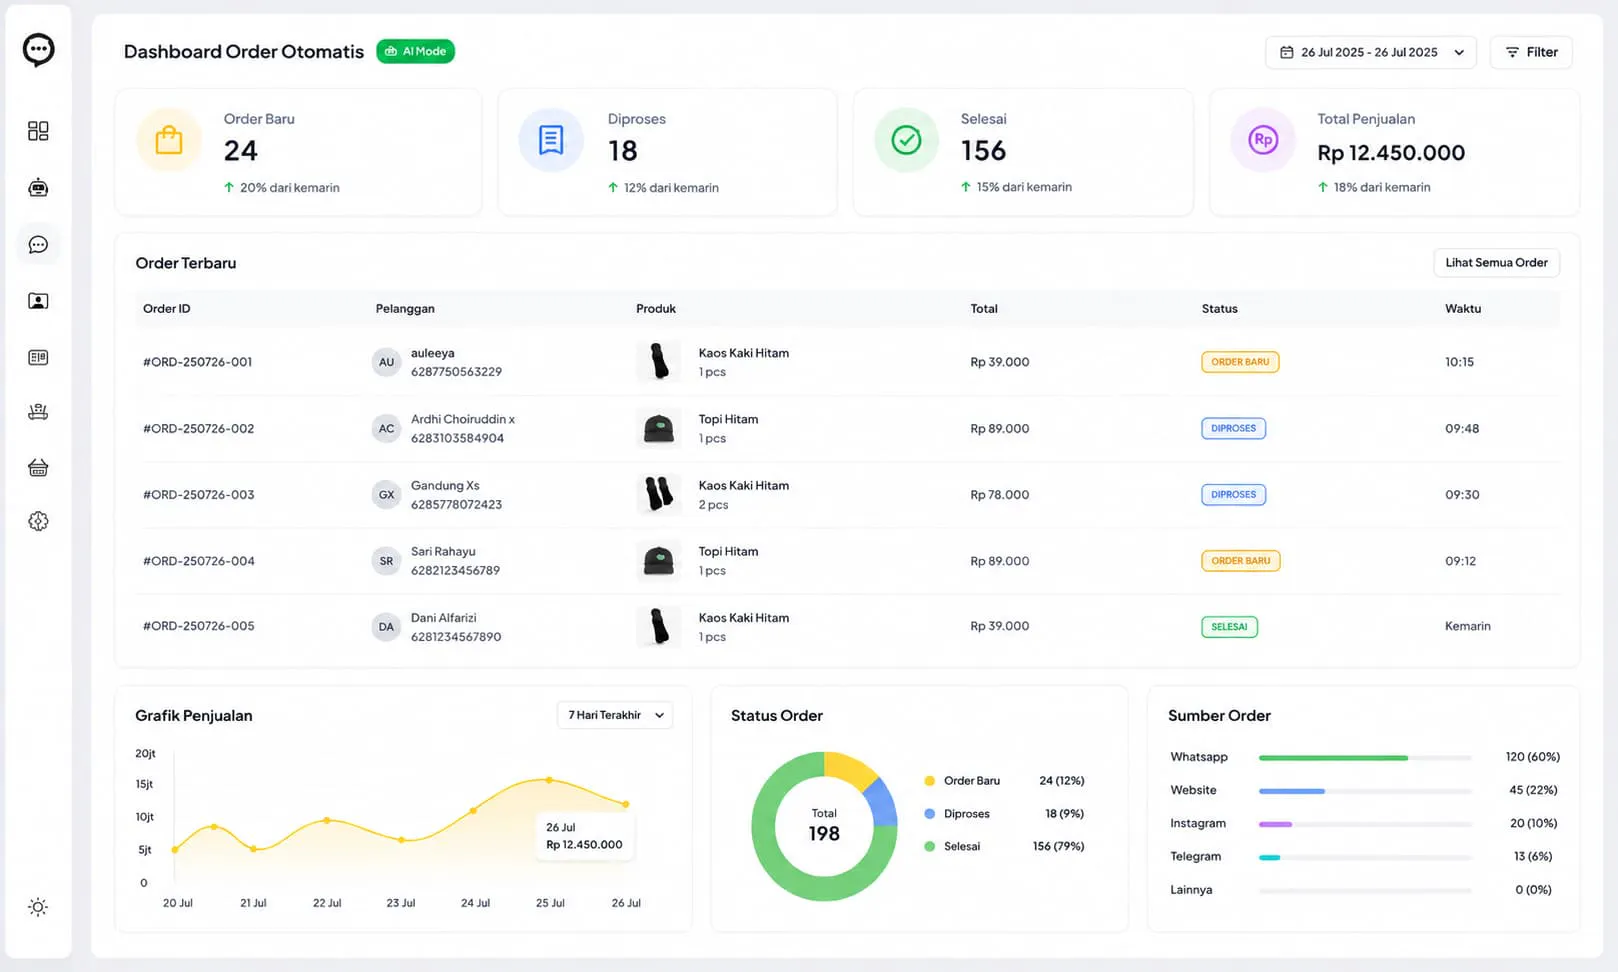
Task: Open order #ORD-250726-005
Action: click(x=199, y=626)
